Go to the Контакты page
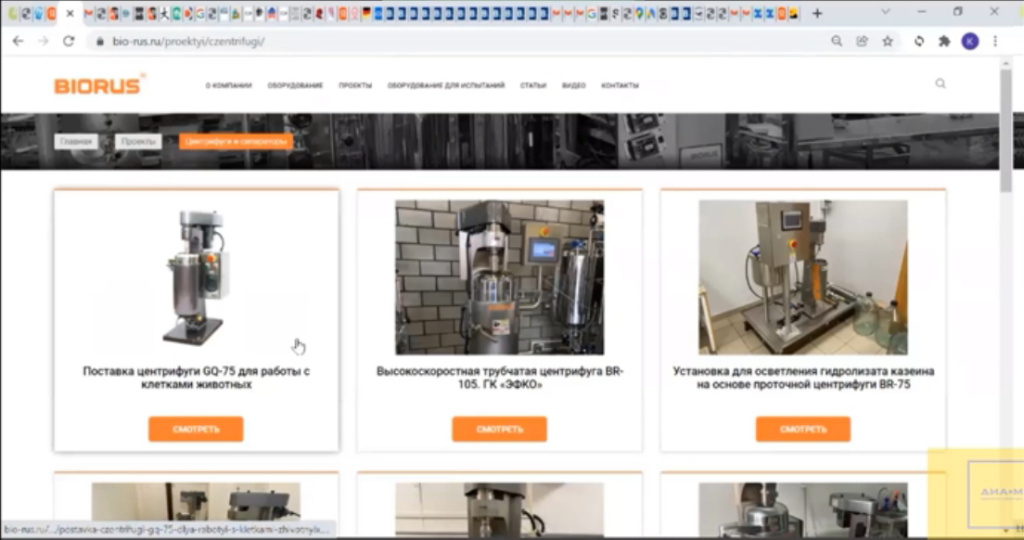 620,86
